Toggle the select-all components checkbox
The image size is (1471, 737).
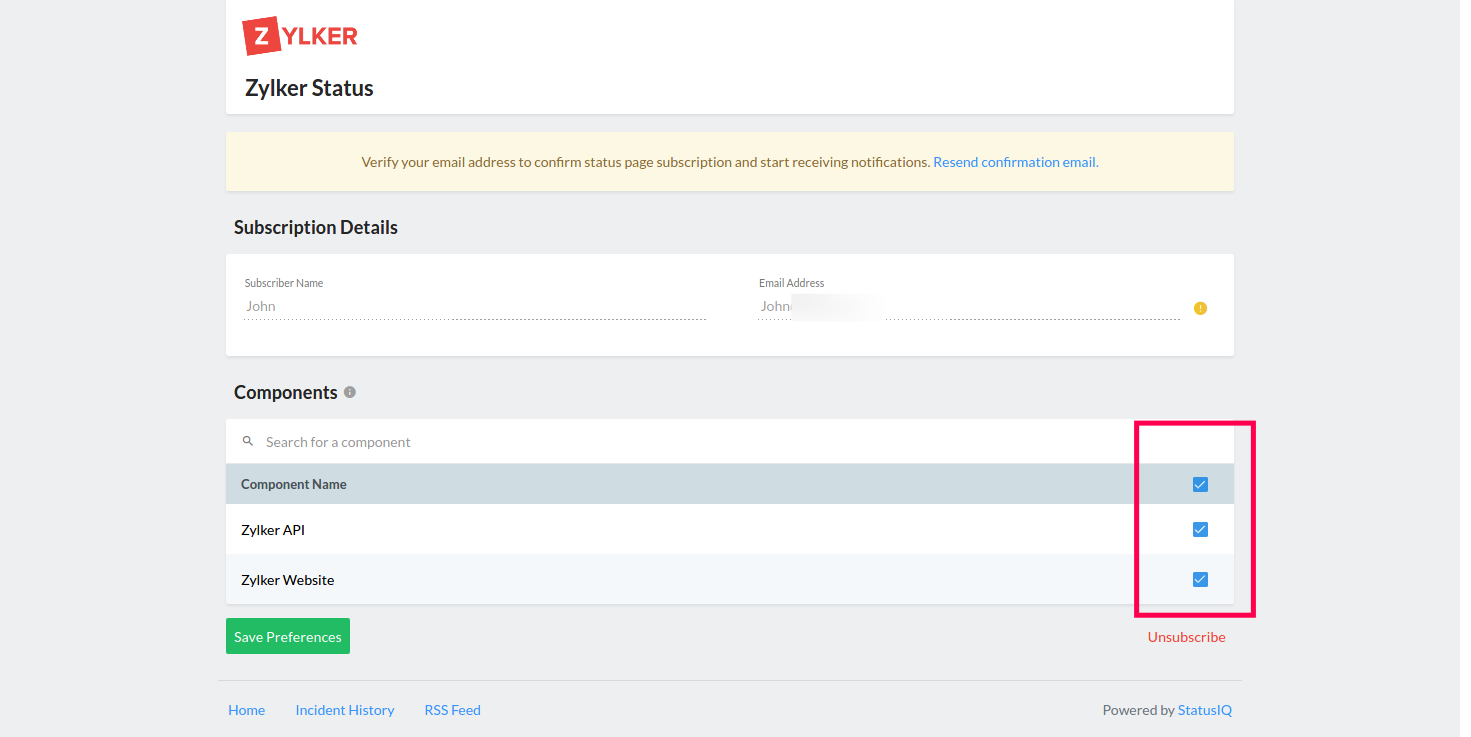[1200, 485]
